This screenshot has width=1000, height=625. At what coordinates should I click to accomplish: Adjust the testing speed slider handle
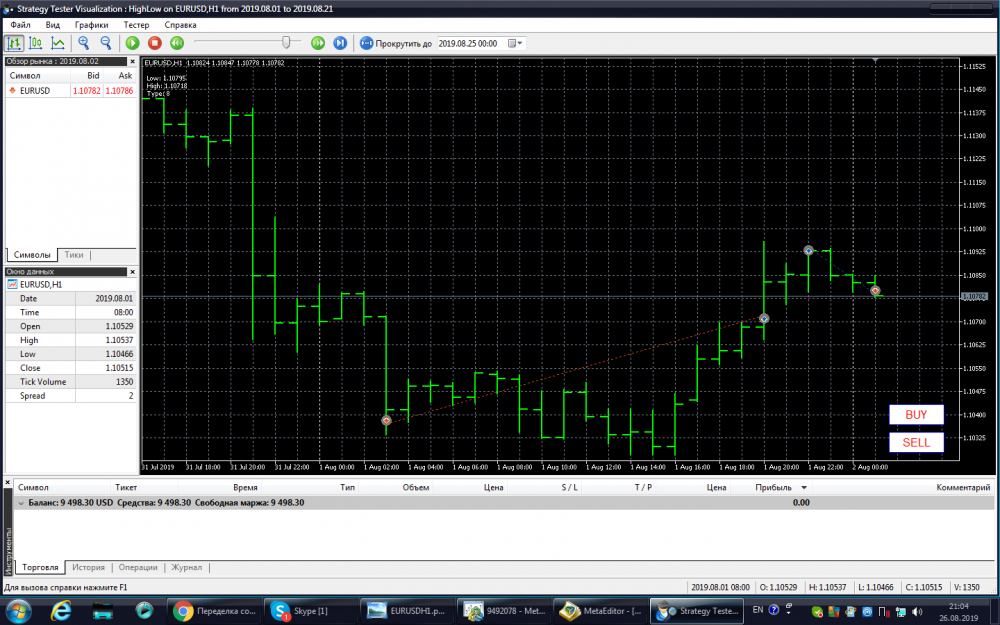coord(286,42)
